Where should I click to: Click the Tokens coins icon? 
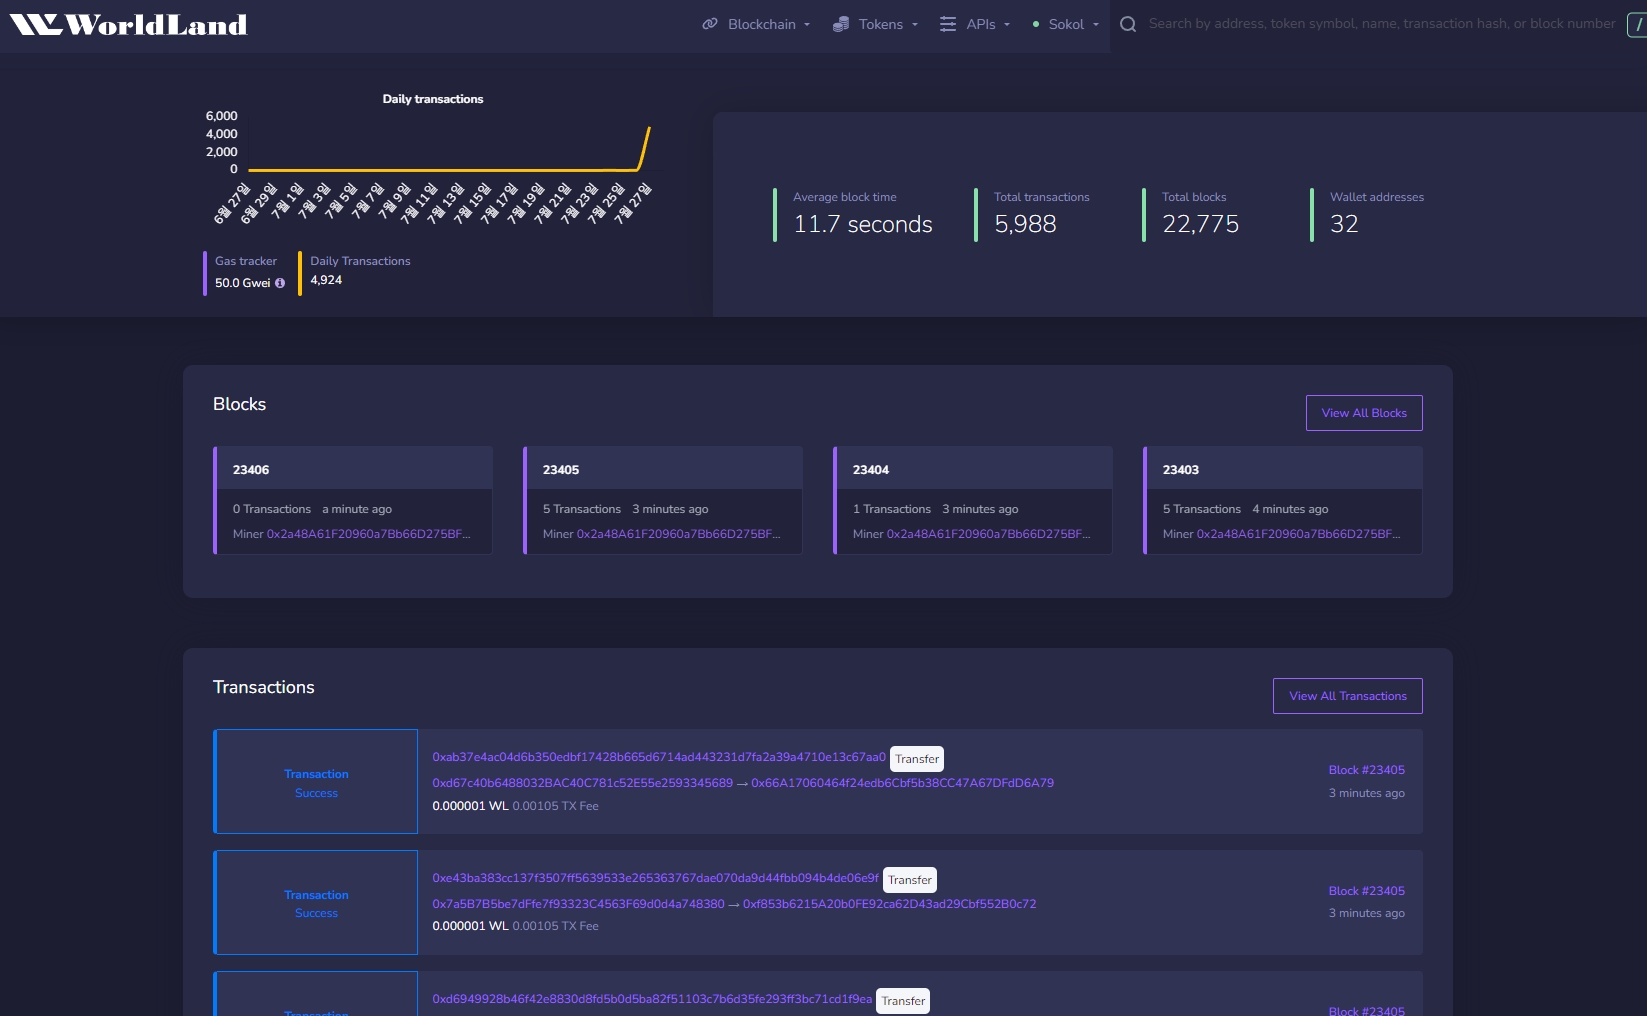pyautogui.click(x=841, y=24)
